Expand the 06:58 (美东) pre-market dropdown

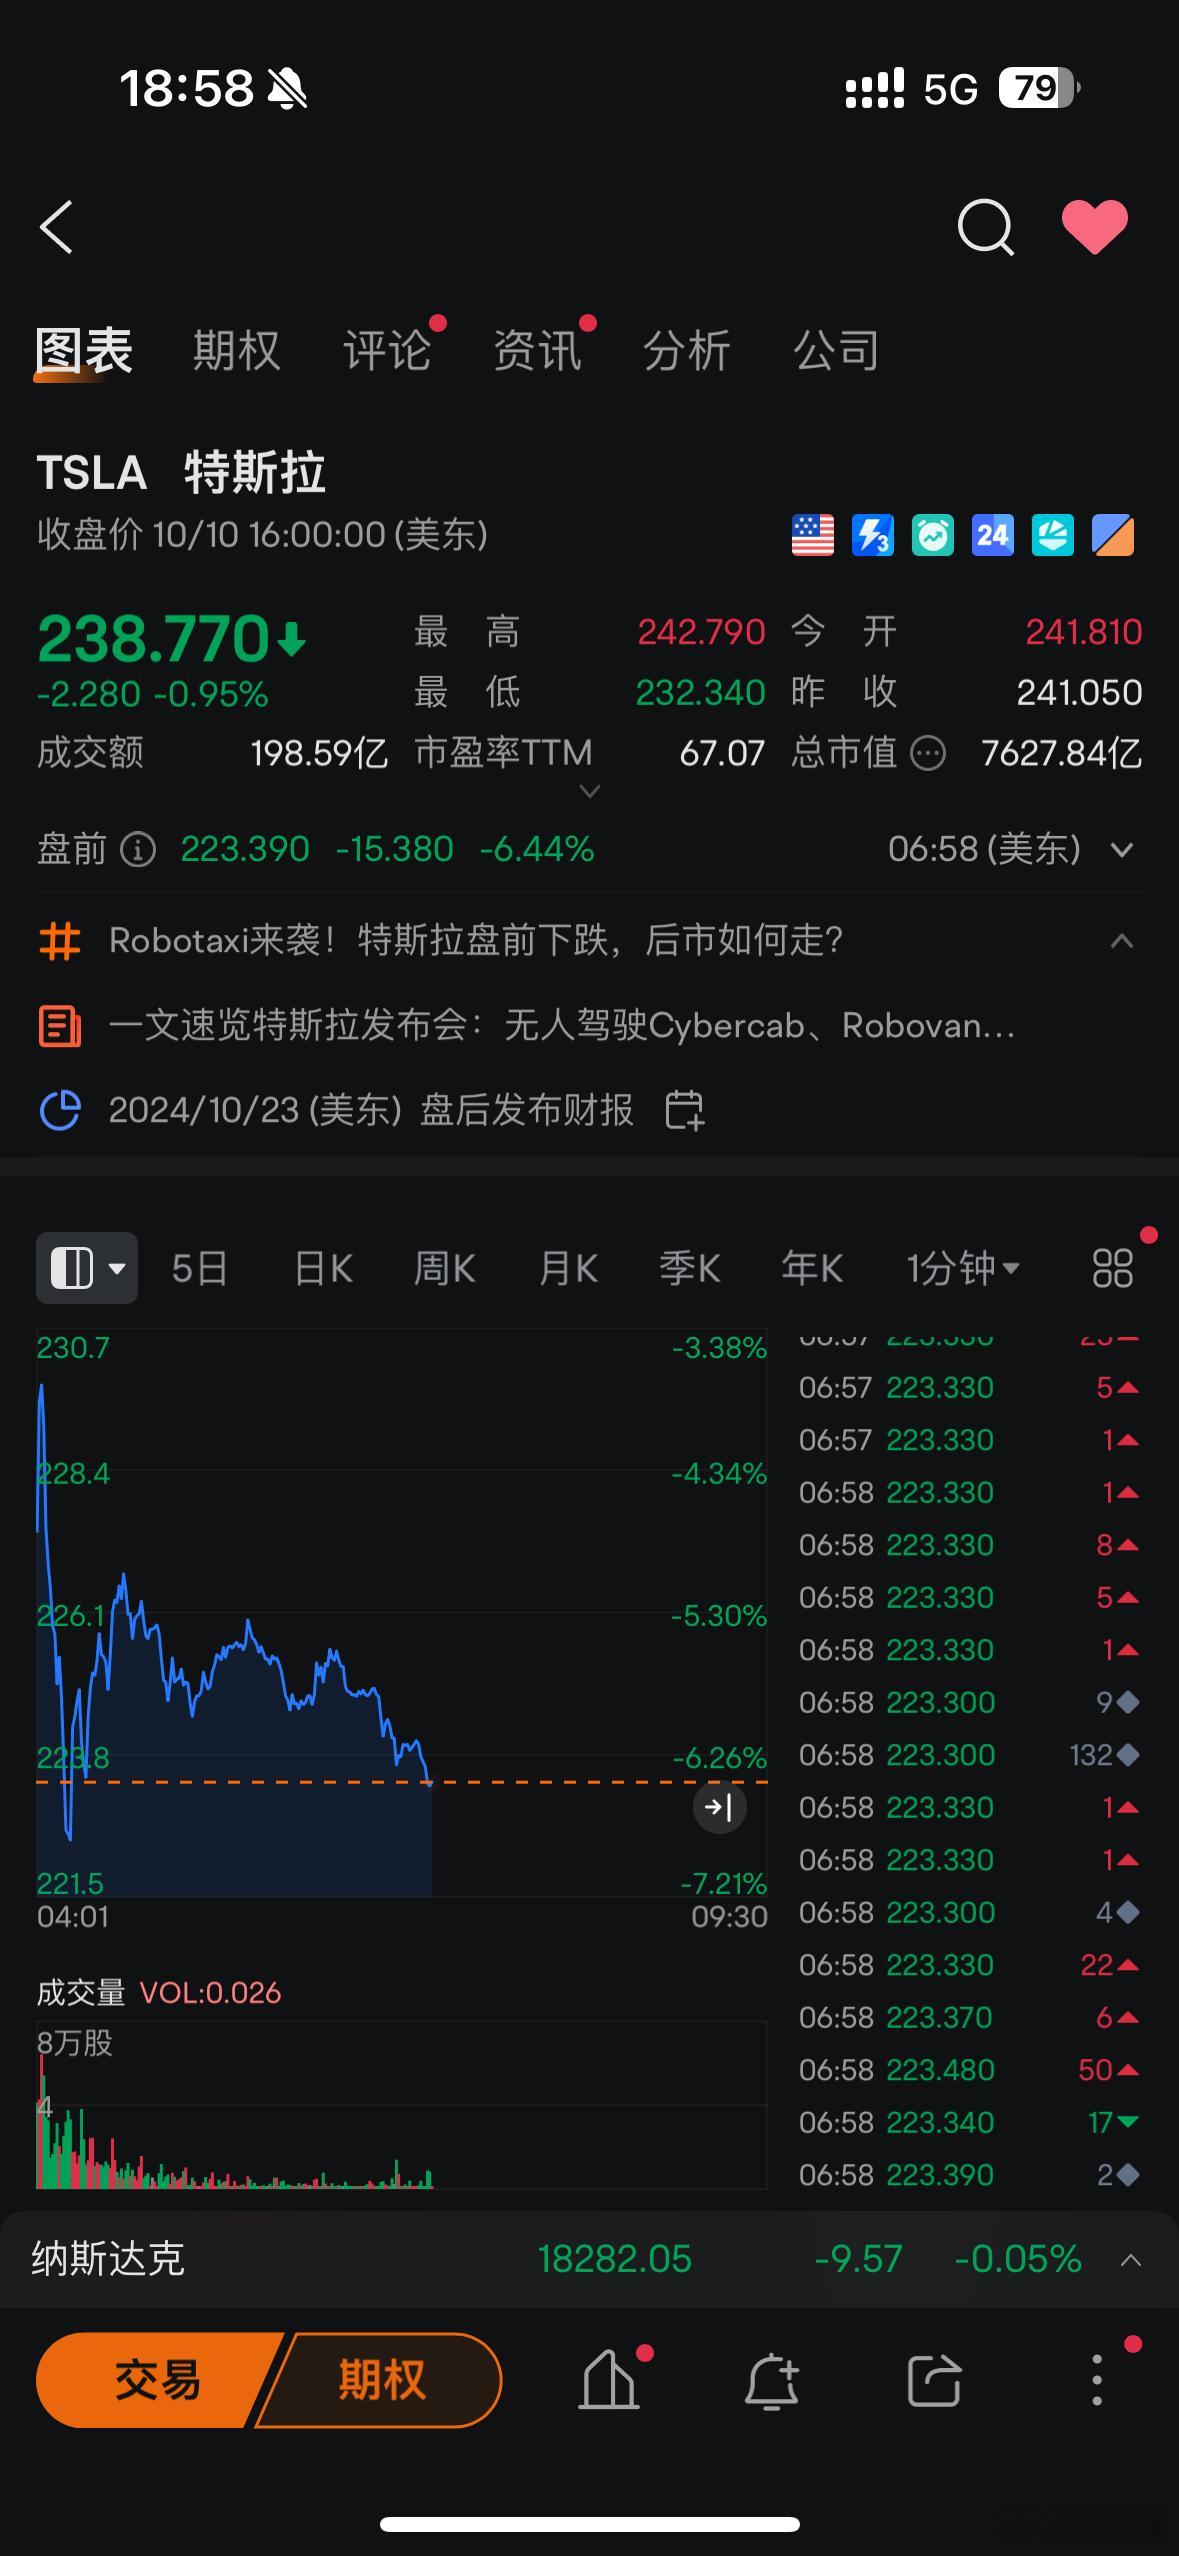pos(1123,850)
